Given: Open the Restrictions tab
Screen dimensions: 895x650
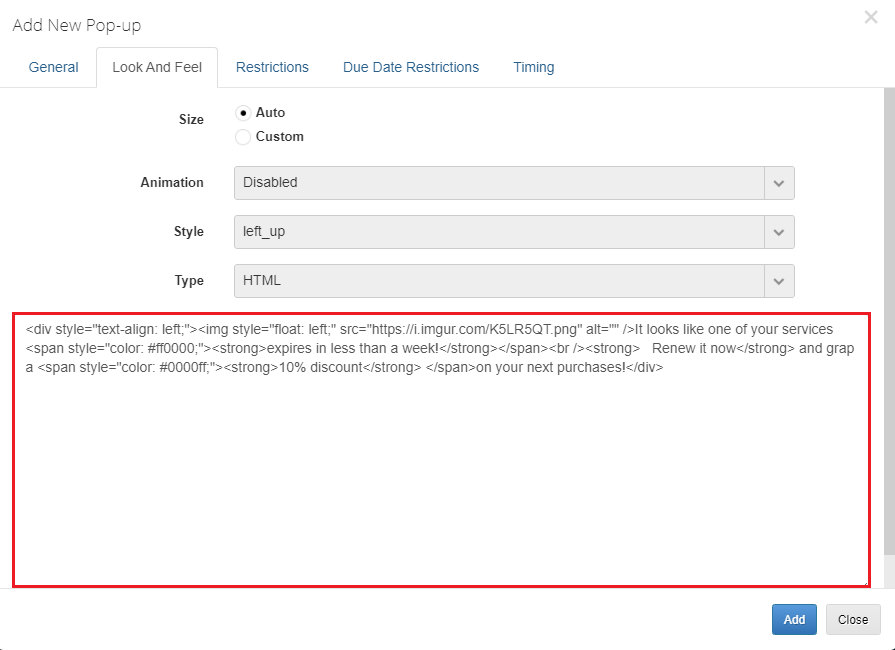Looking at the screenshot, I should pos(272,67).
